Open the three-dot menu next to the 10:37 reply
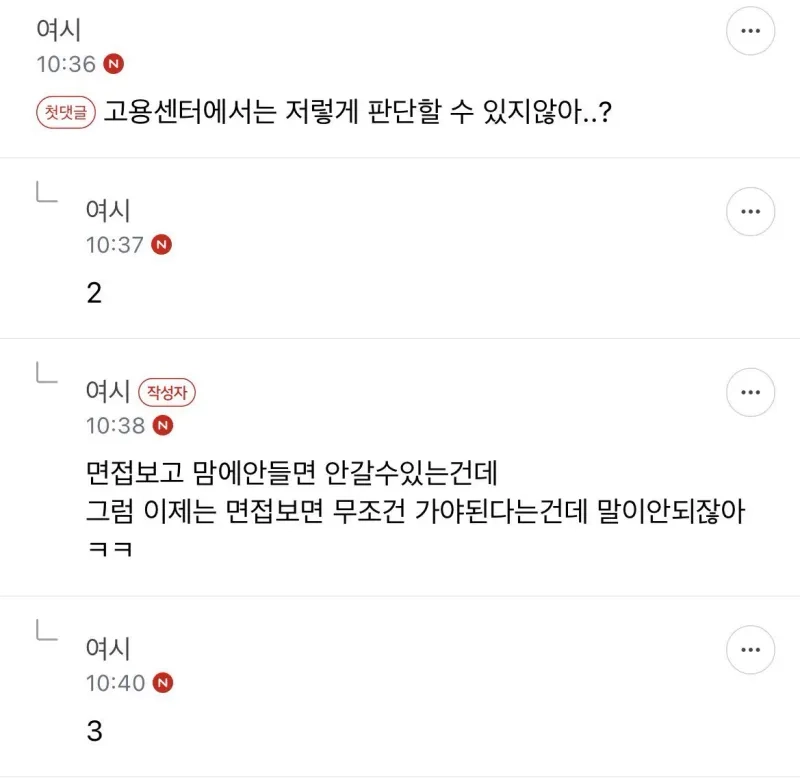Screen dimensions: 800x784 click(x=750, y=211)
